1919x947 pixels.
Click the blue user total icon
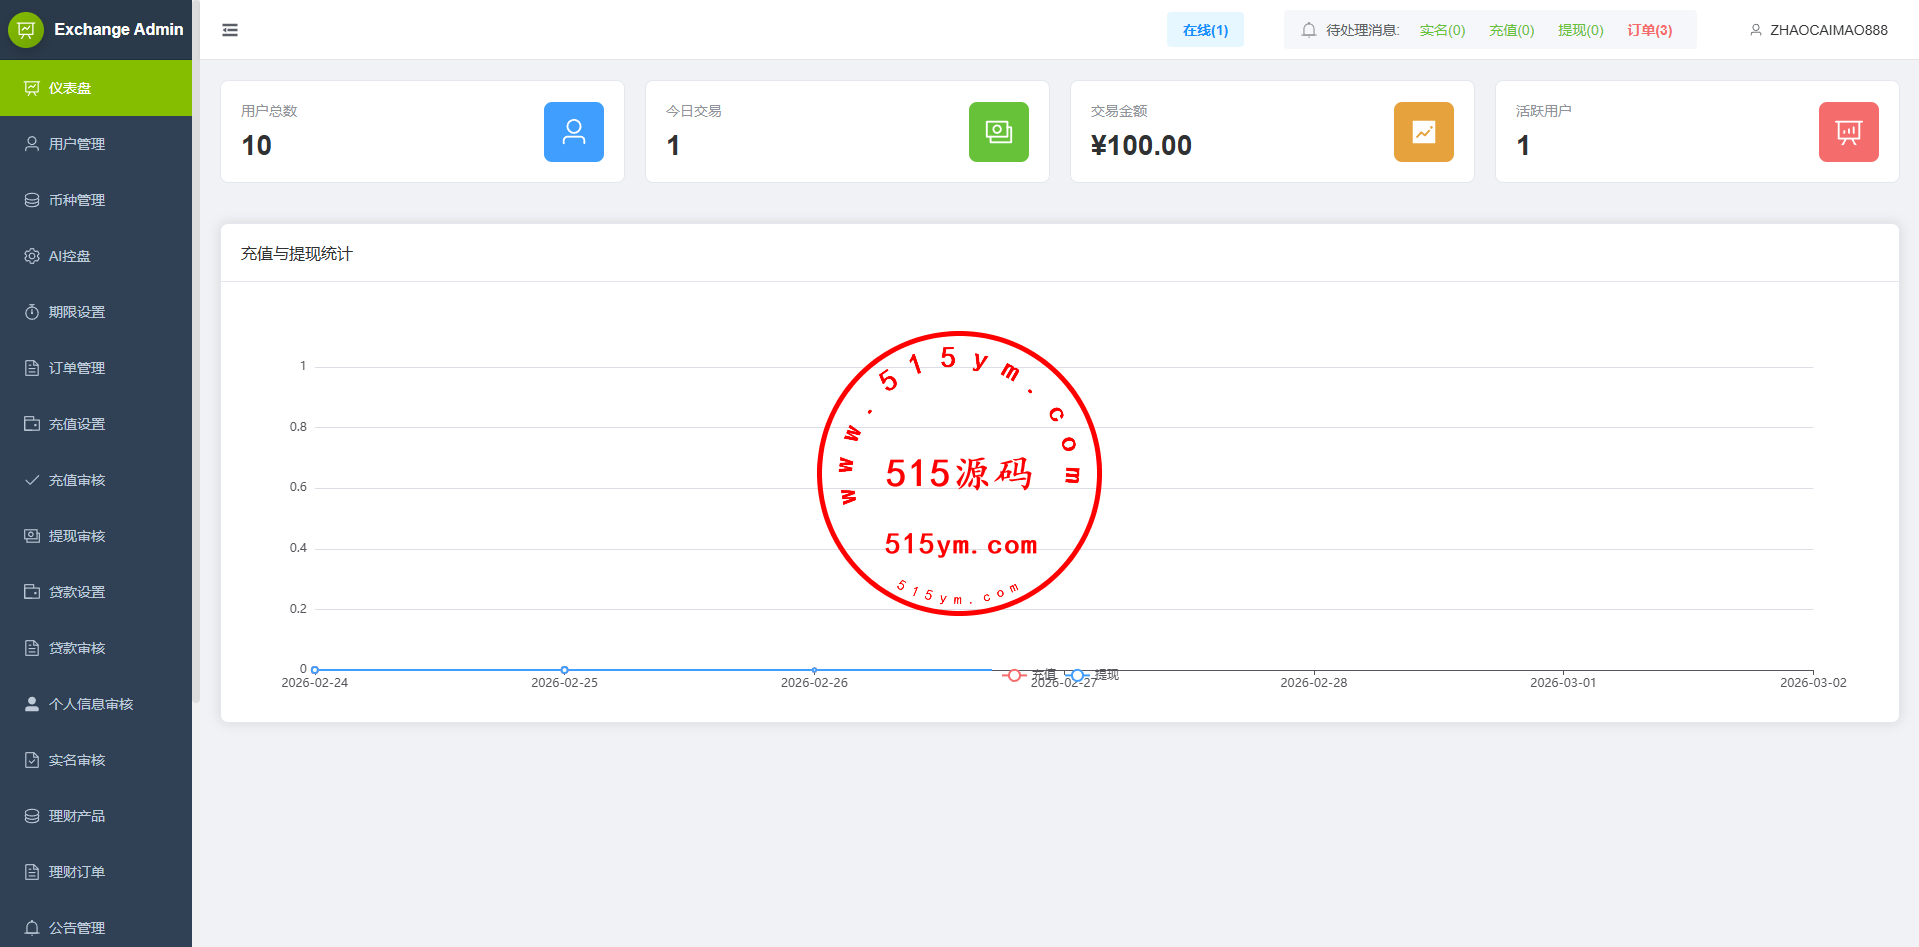573,132
